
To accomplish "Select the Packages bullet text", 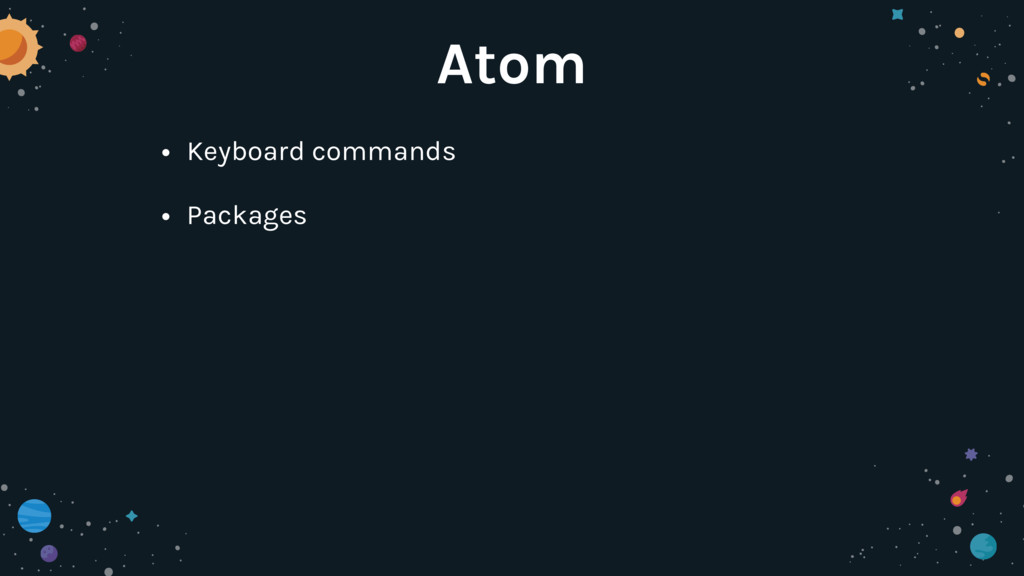I will pos(247,216).
